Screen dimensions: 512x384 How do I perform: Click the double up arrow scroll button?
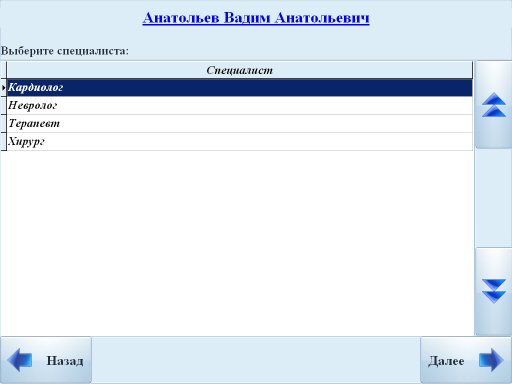494,105
